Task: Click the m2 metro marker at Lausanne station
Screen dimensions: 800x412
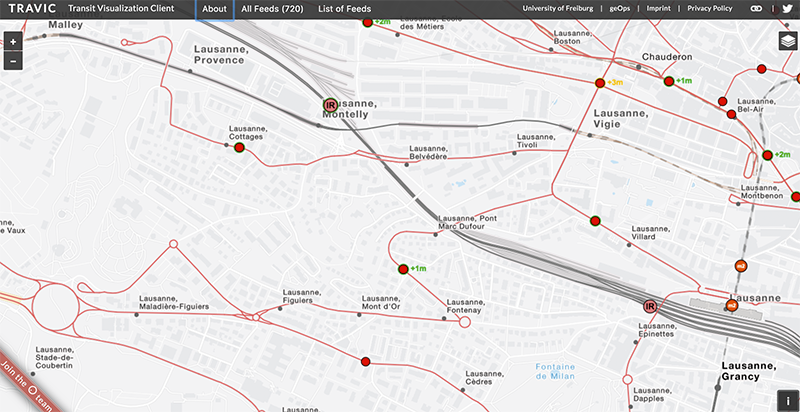Action: coord(732,306)
